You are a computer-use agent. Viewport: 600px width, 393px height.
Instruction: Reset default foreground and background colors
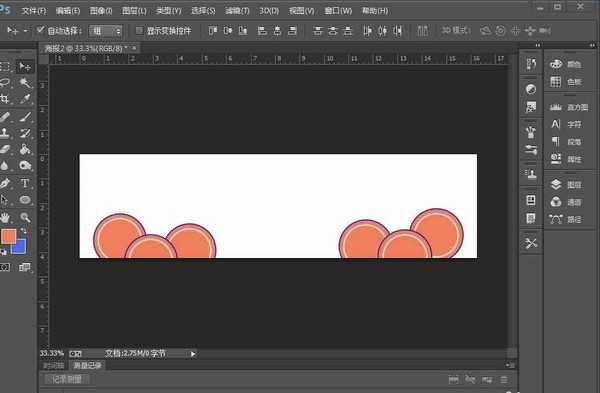point(3,252)
